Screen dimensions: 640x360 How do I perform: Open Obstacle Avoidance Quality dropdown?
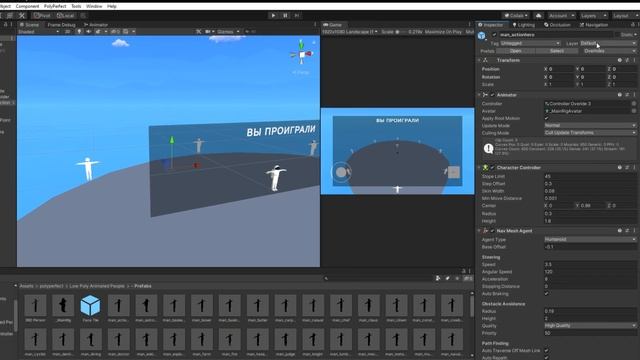tap(590, 325)
